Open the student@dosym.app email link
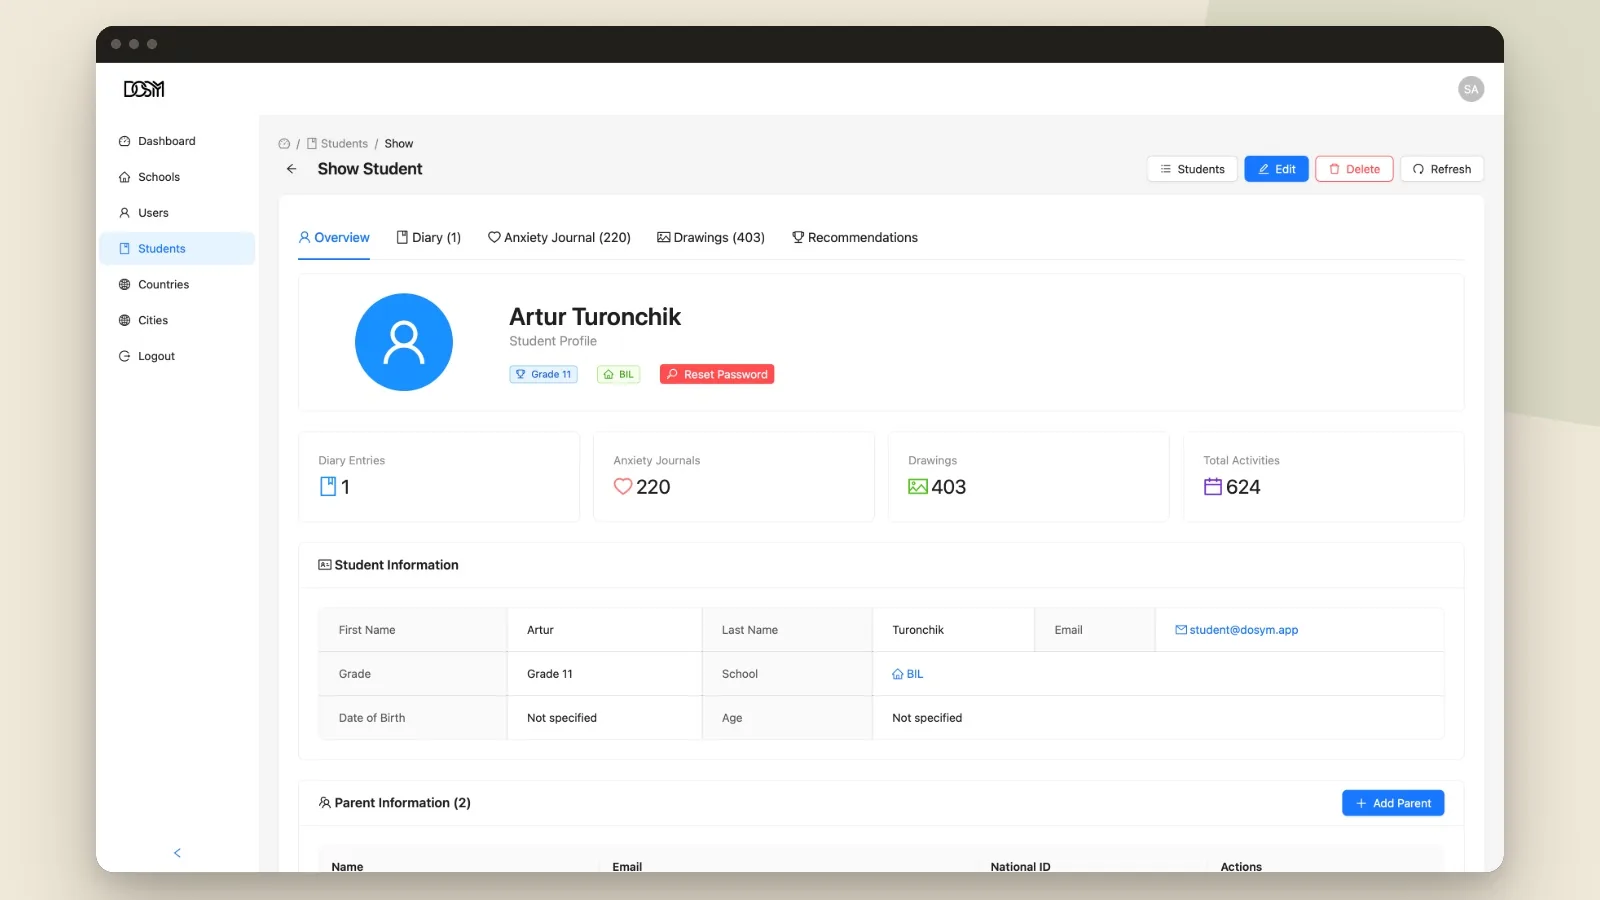This screenshot has height=900, width=1600. 1237,630
